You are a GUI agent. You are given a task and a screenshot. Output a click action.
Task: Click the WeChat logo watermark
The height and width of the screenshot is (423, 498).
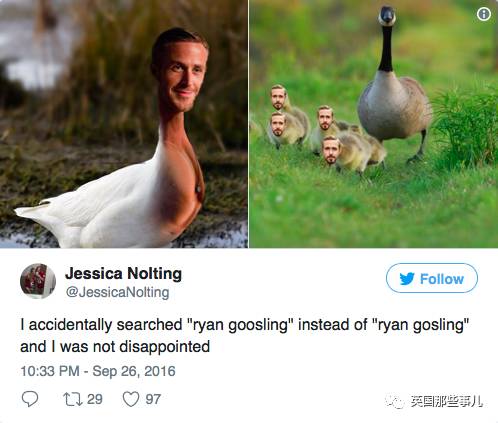395,401
